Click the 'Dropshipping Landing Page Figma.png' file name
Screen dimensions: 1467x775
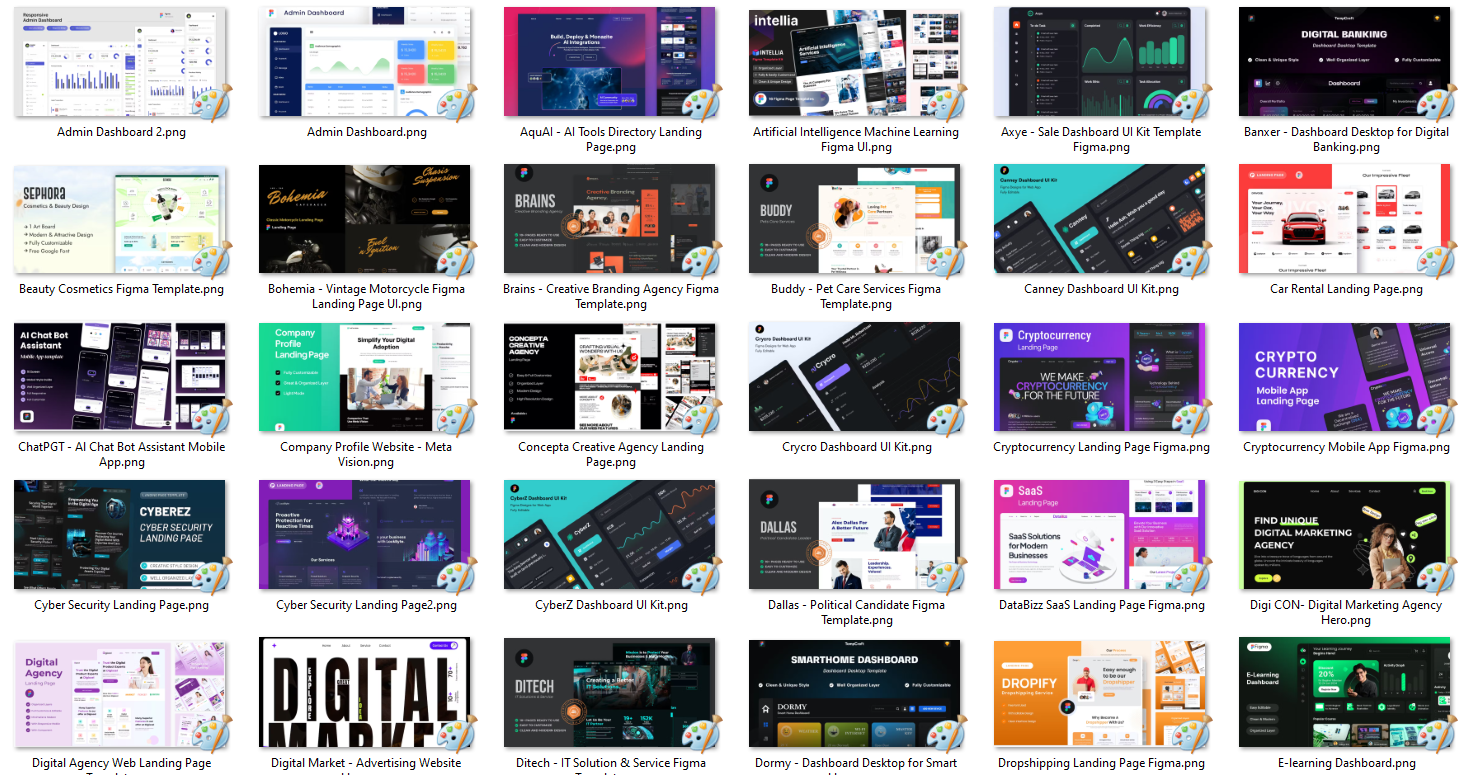click(1100, 763)
